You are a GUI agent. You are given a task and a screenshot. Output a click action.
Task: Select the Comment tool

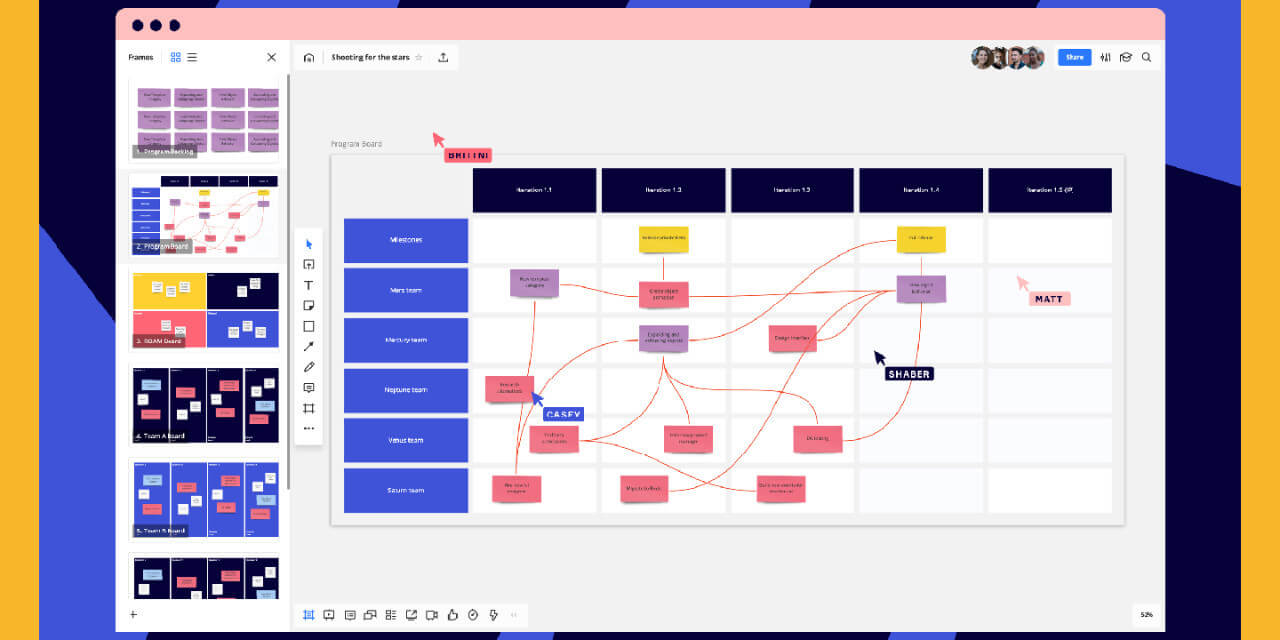coord(309,388)
